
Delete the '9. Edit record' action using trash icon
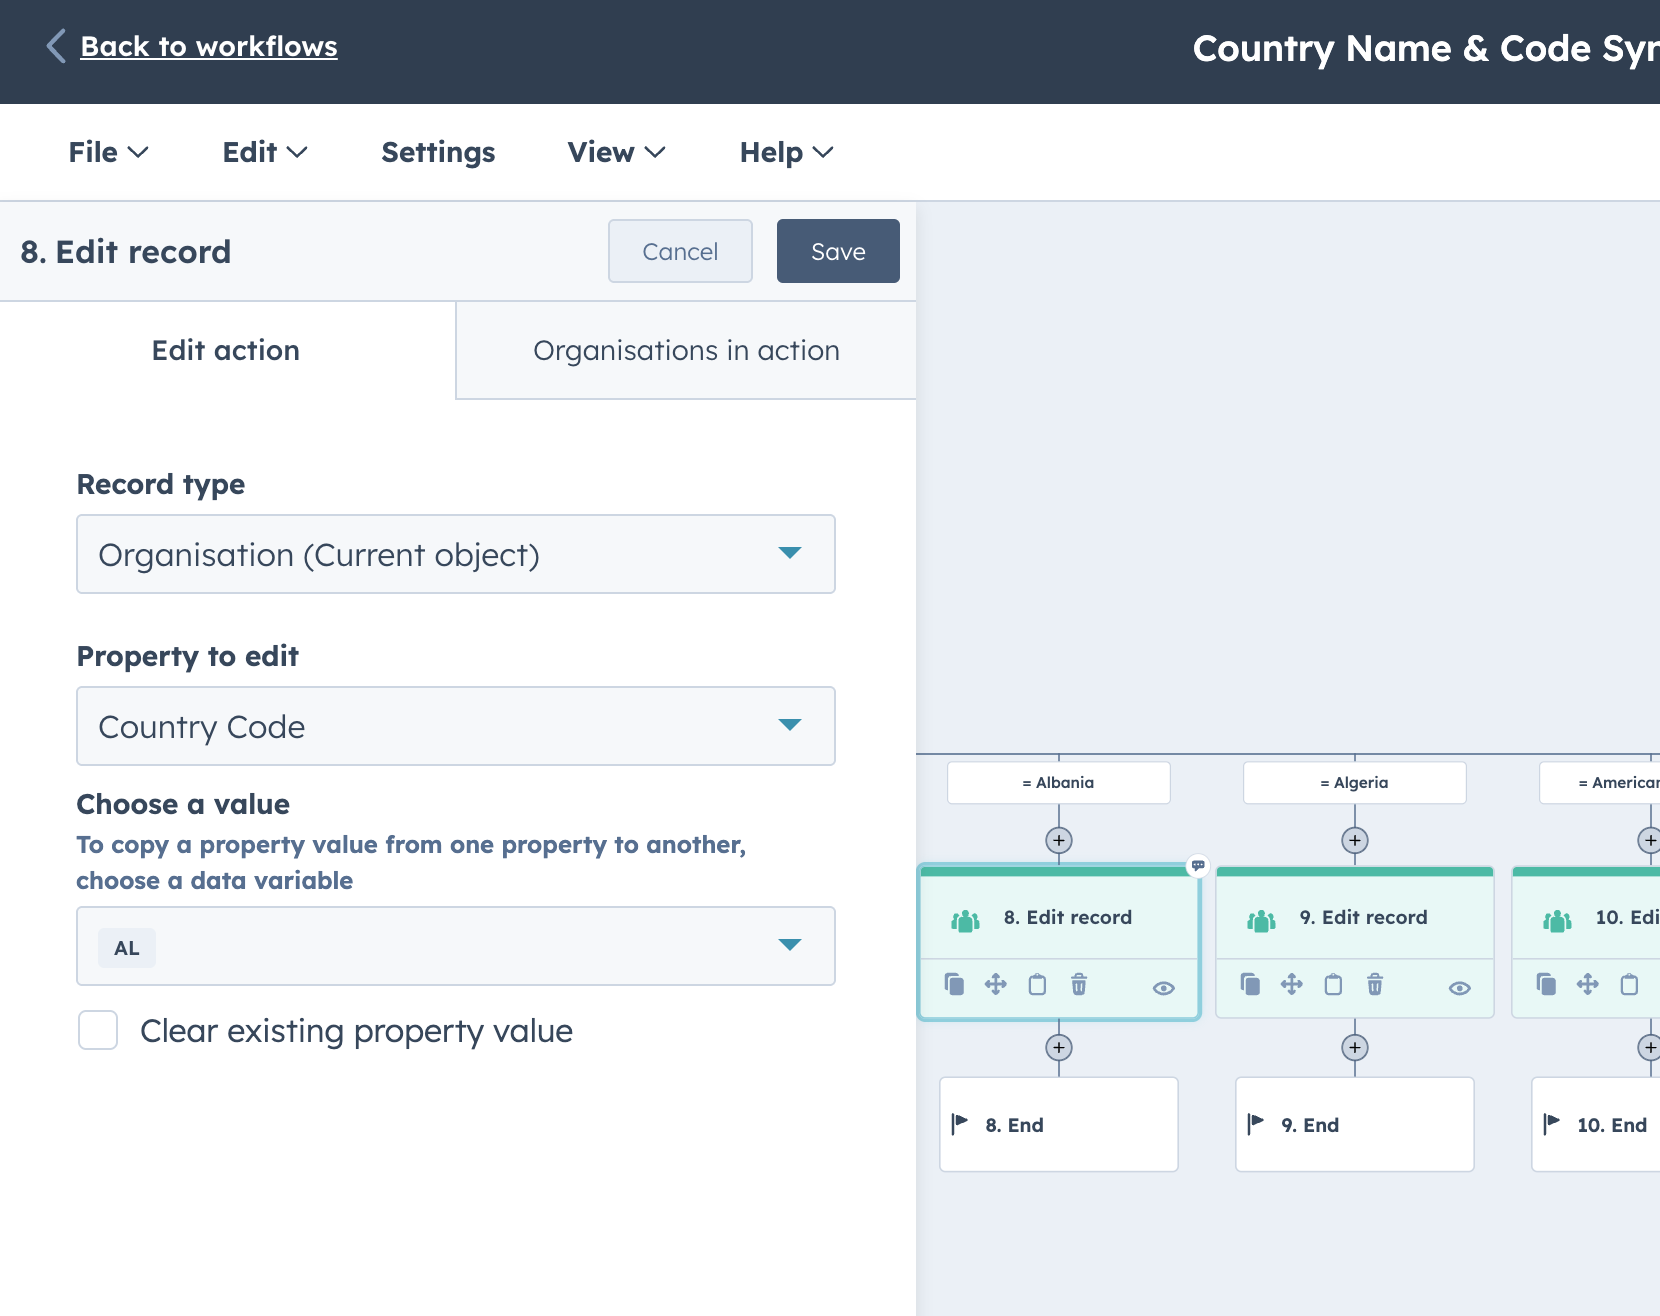coord(1375,985)
